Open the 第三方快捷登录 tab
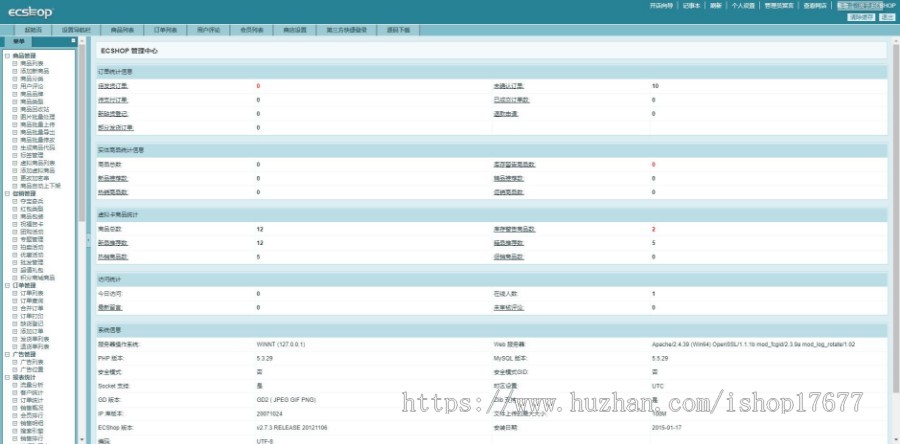Image resolution: width=900 pixels, height=444 pixels. 346,30
